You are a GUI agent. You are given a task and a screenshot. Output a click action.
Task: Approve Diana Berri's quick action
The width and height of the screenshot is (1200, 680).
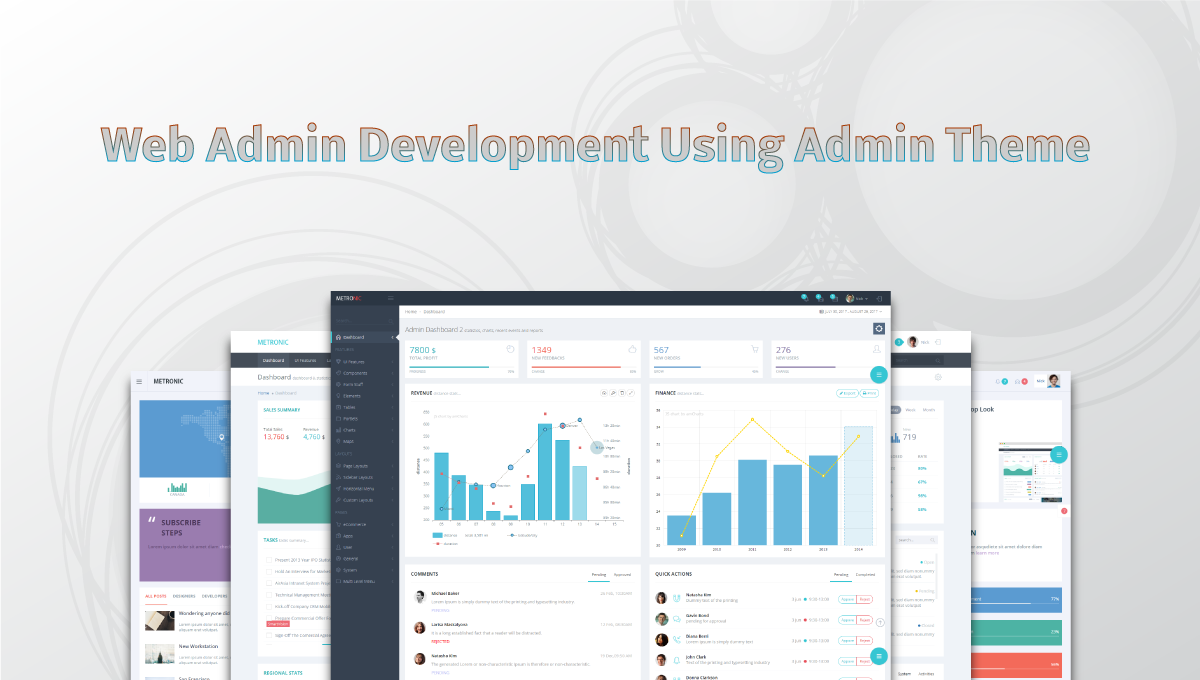point(847,640)
